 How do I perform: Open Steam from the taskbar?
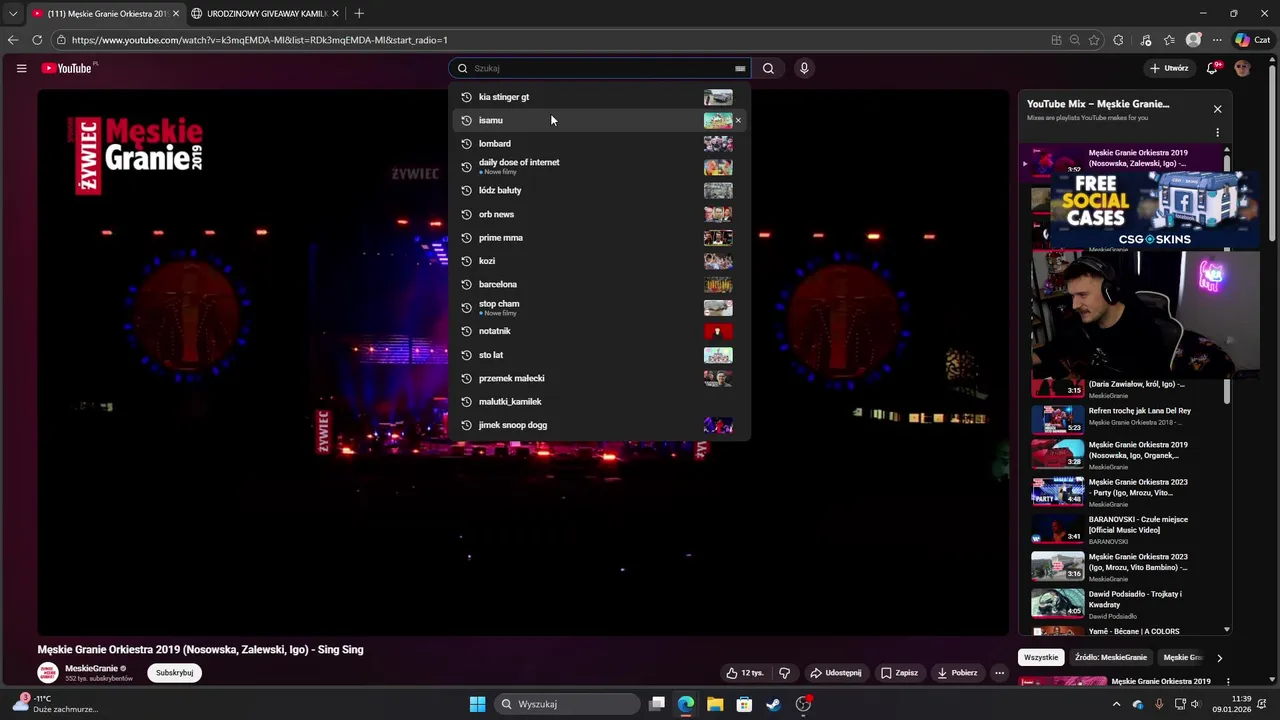773,704
